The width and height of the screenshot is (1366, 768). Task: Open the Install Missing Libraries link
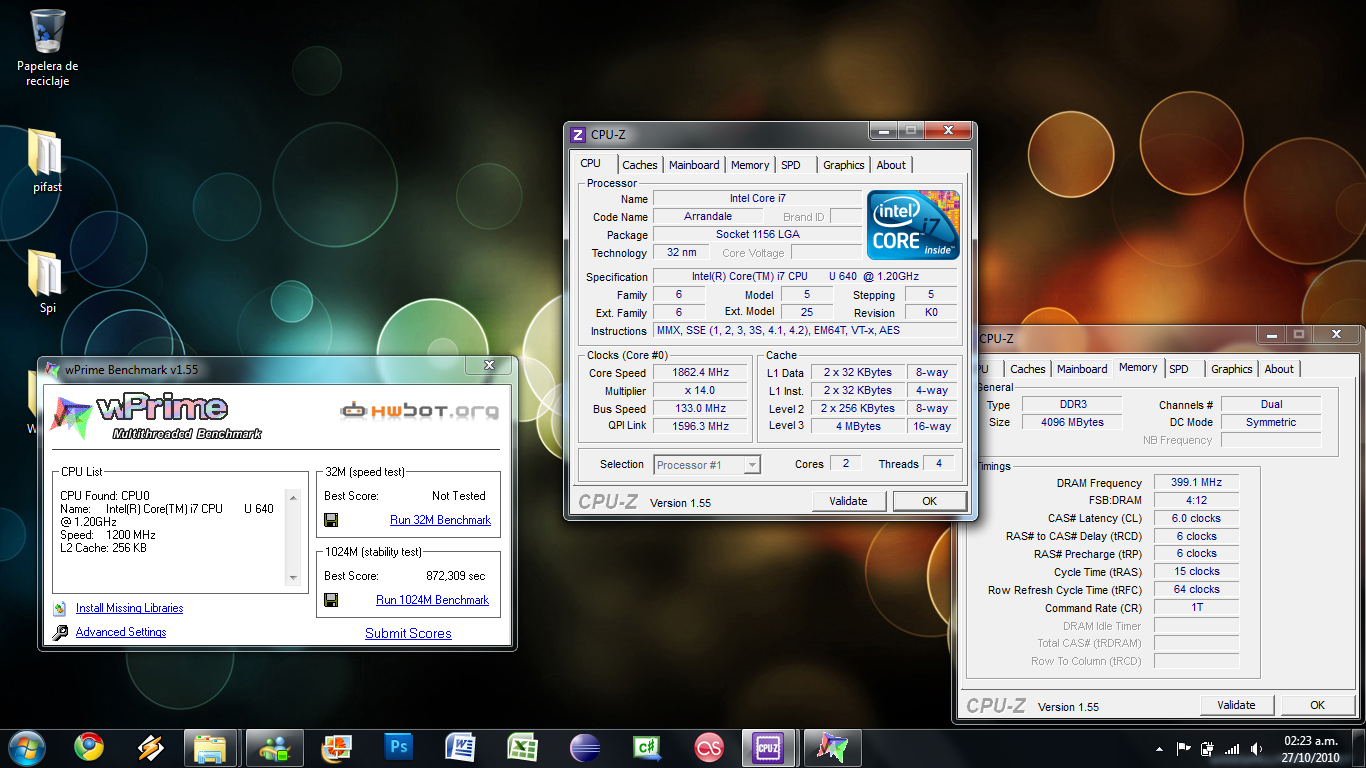(129, 608)
